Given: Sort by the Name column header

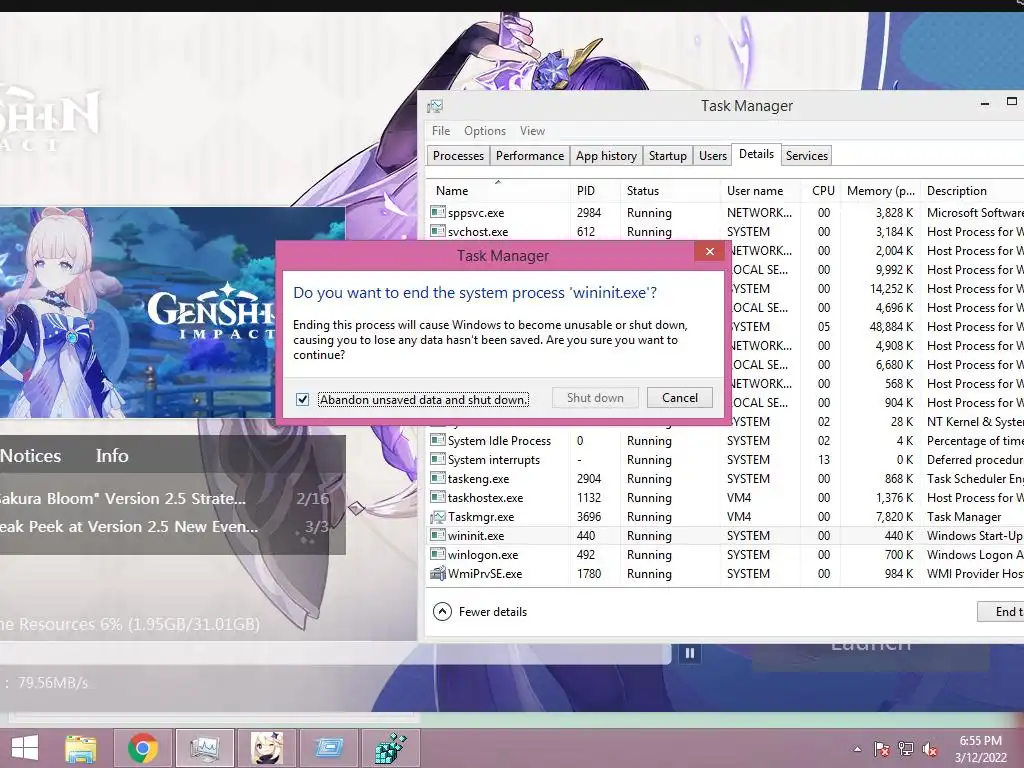Looking at the screenshot, I should coord(498,191).
